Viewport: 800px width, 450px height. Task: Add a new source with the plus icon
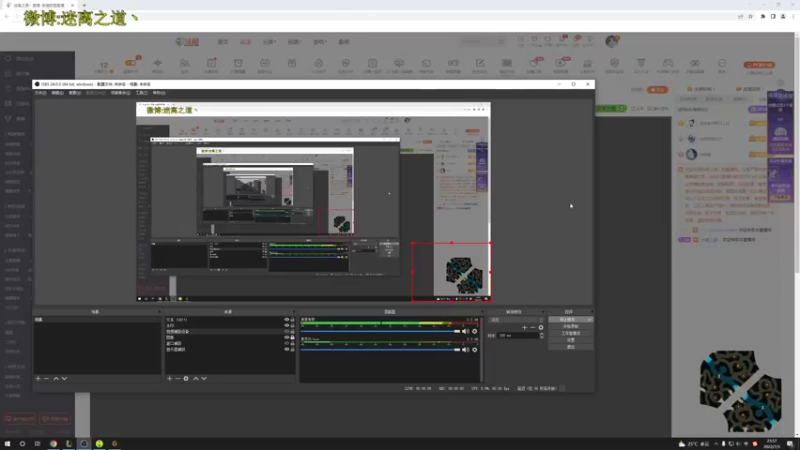coord(169,379)
